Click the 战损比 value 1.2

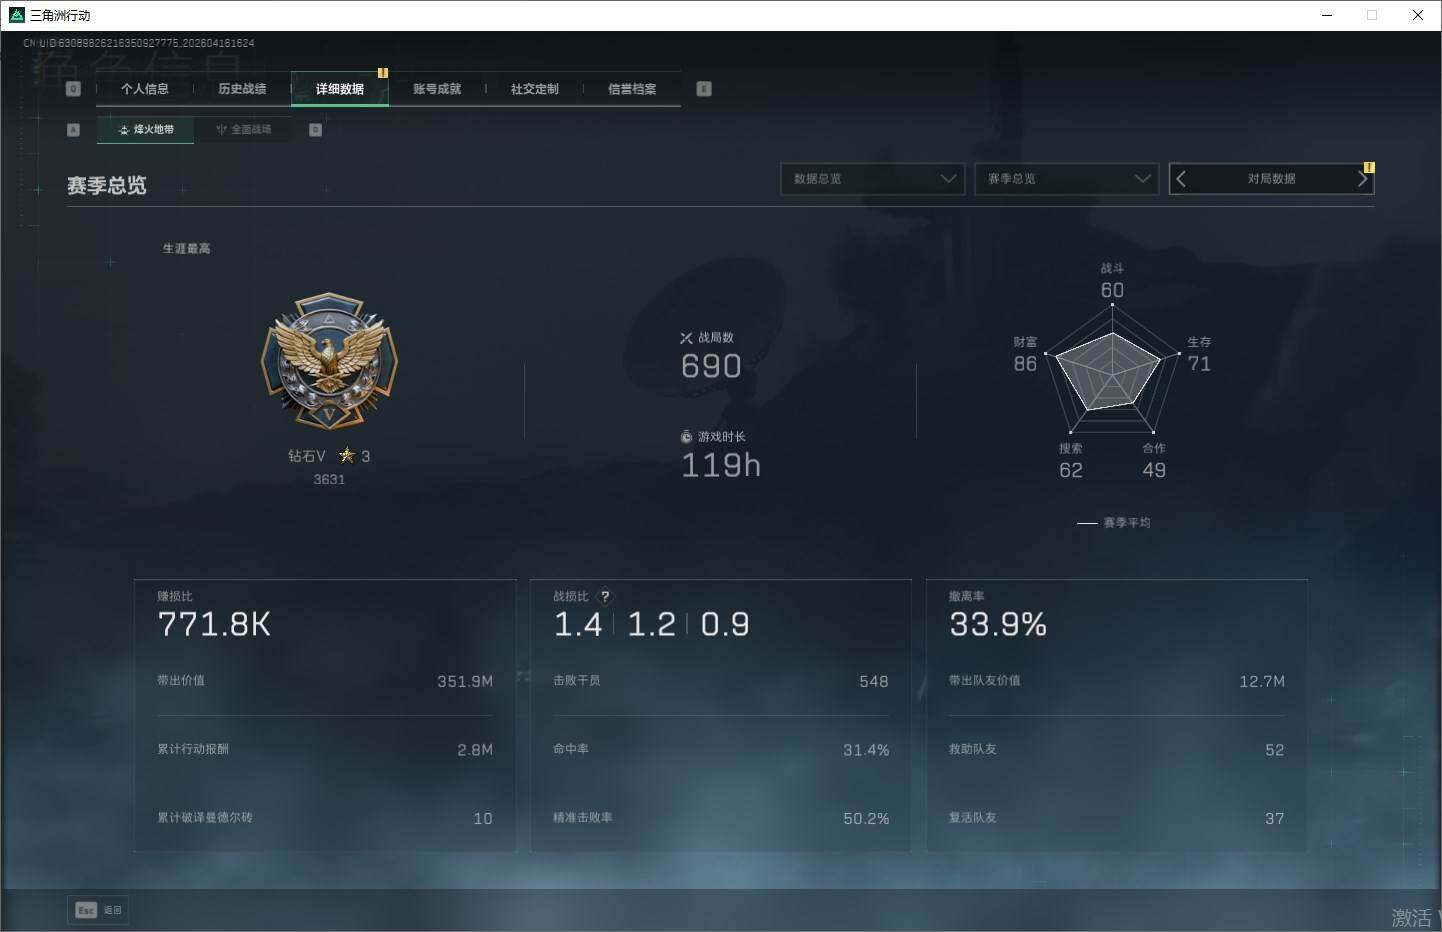tap(651, 625)
